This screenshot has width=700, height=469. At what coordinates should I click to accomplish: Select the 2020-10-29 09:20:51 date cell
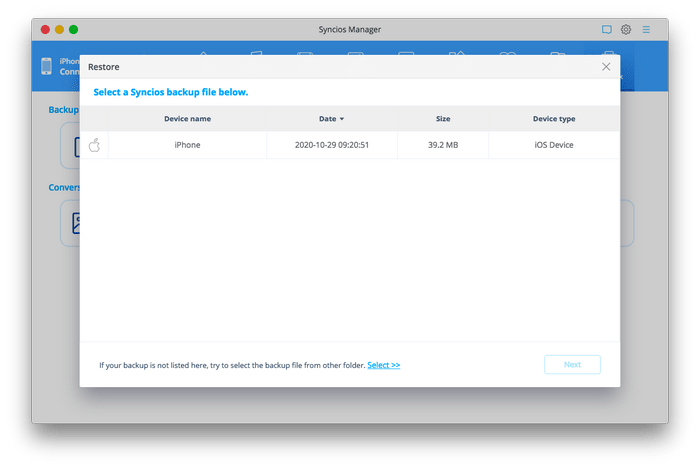(x=332, y=145)
